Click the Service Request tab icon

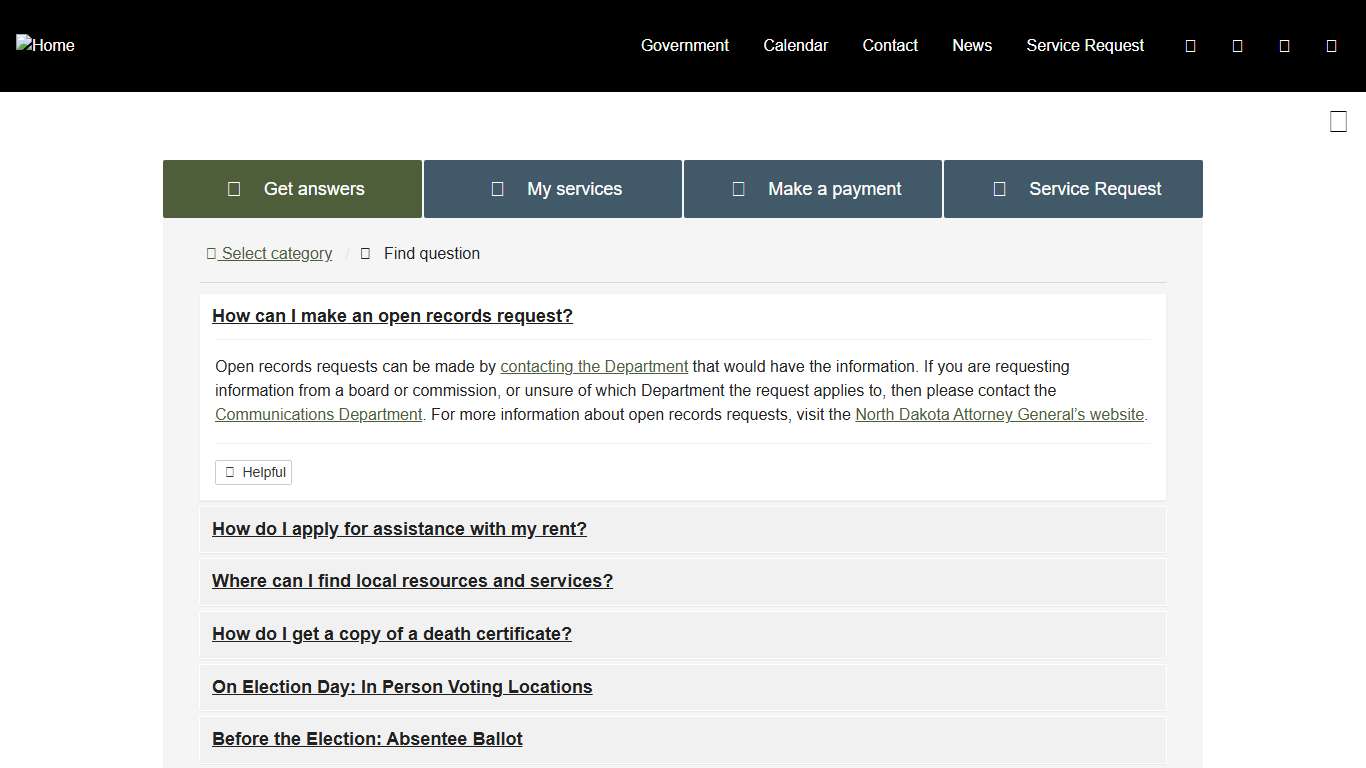[x=999, y=188]
